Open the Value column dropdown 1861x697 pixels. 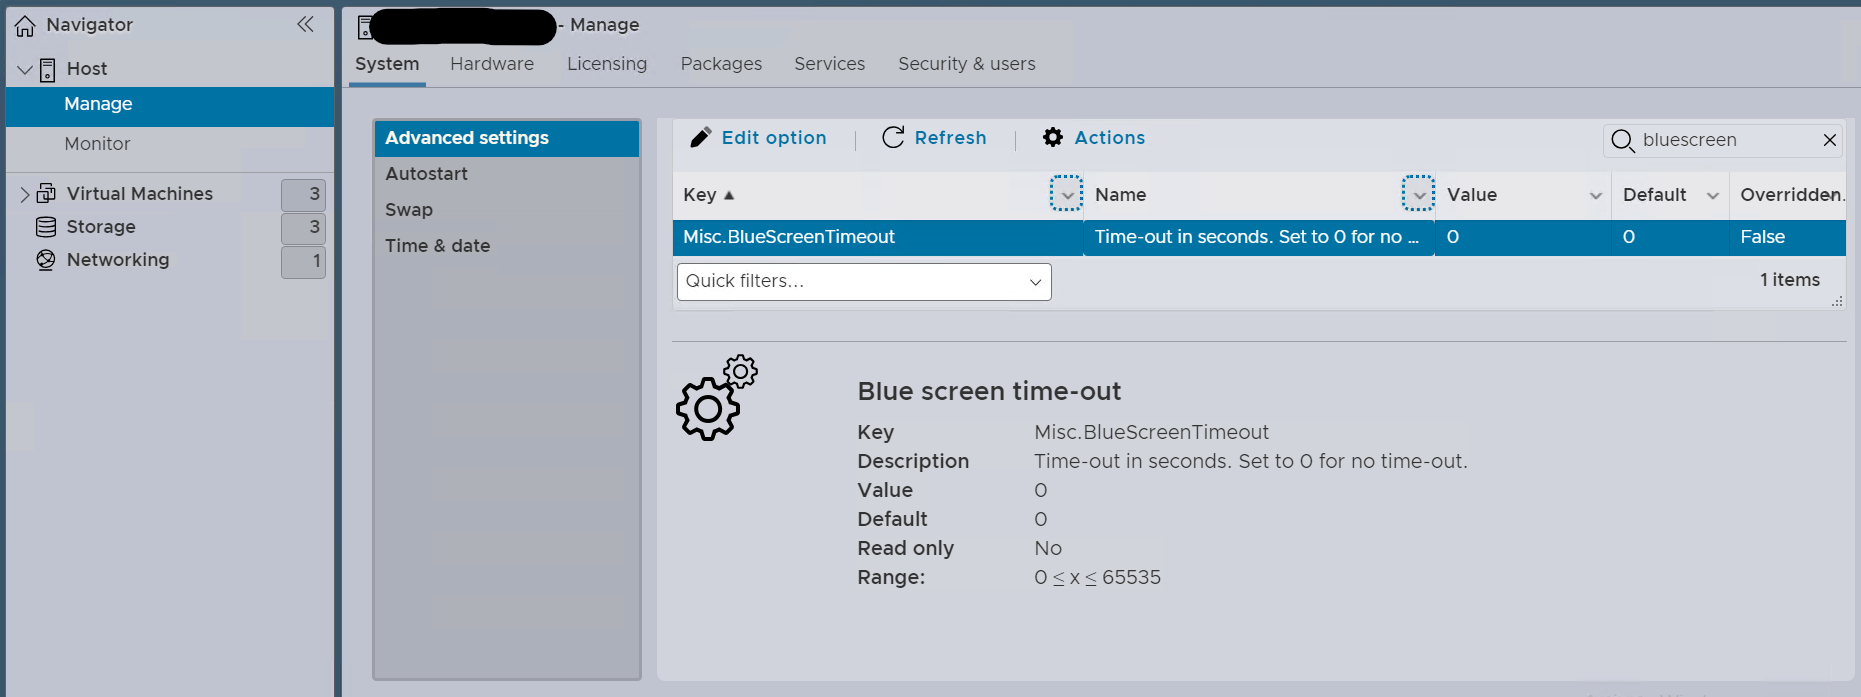click(x=1596, y=196)
